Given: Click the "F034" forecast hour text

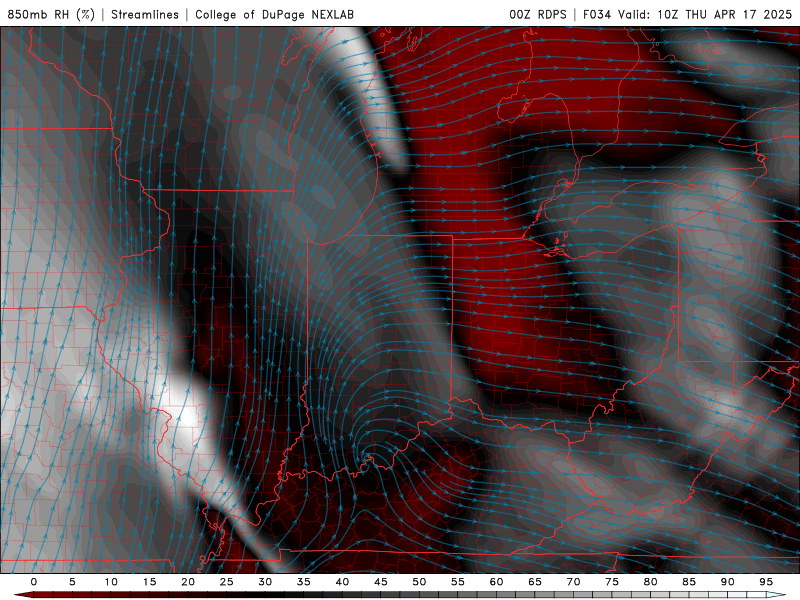Looking at the screenshot, I should click(597, 14).
